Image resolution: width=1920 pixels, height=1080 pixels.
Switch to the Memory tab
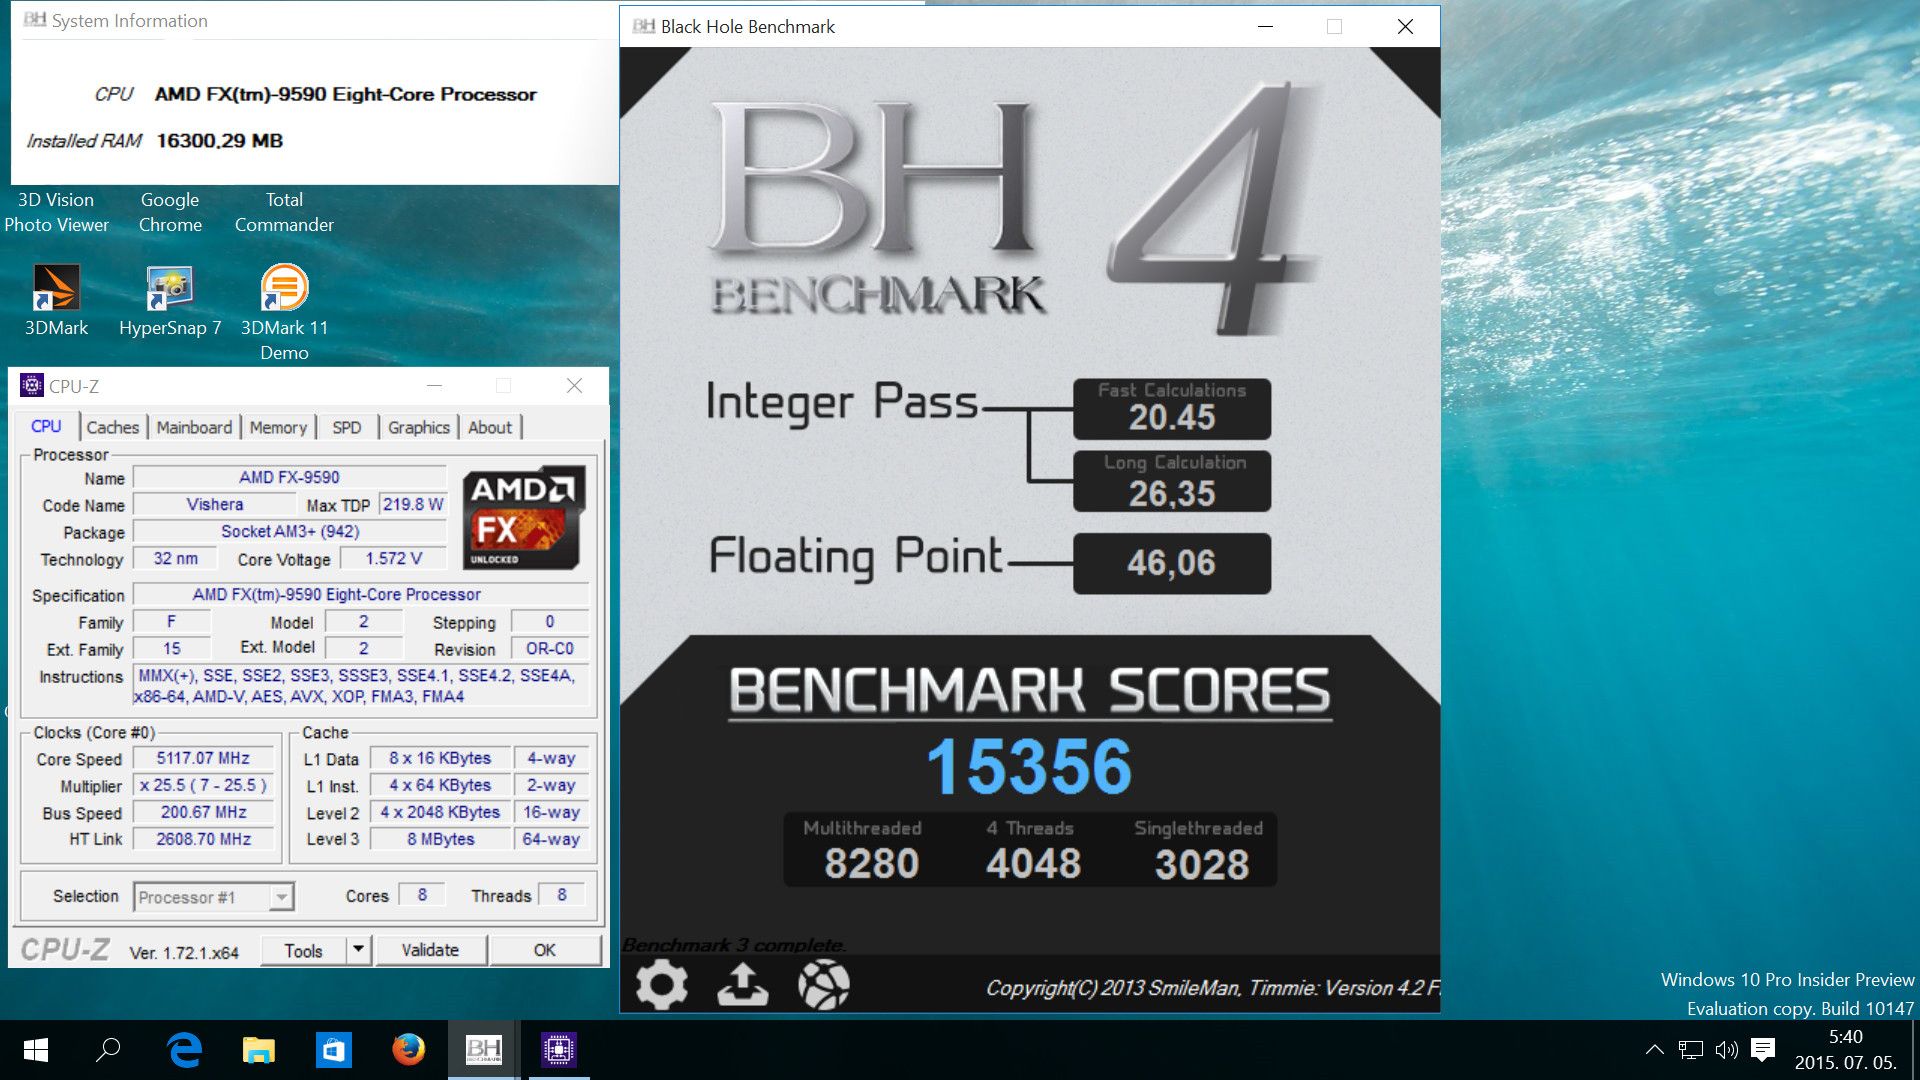coord(278,428)
